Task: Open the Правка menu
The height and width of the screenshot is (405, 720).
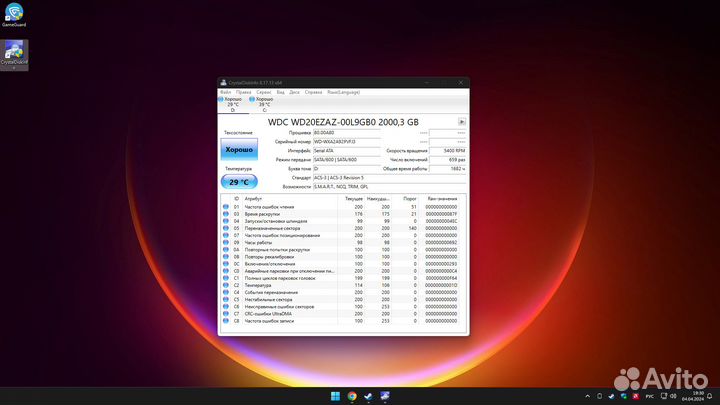Action: coord(243,92)
